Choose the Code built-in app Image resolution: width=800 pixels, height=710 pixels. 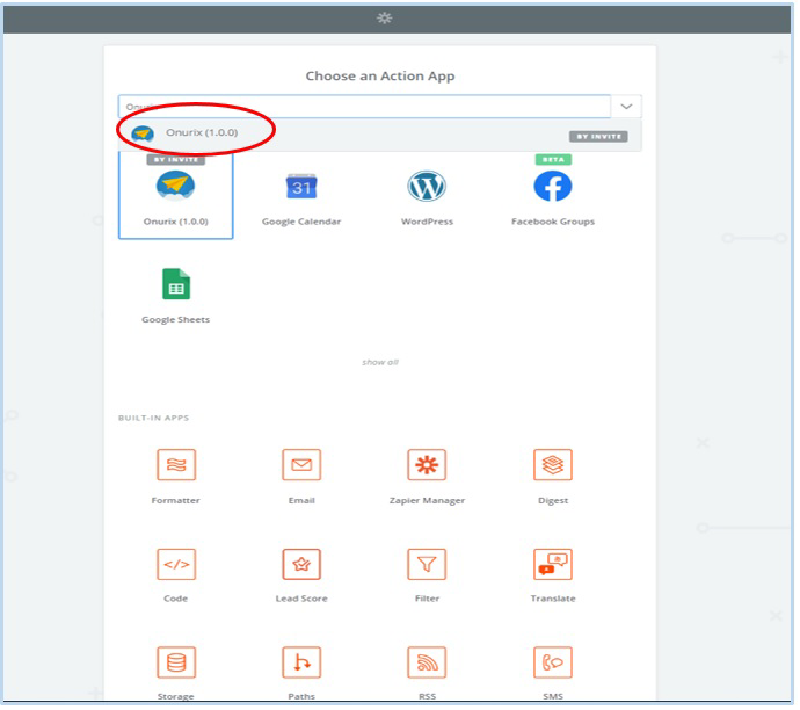click(x=176, y=575)
